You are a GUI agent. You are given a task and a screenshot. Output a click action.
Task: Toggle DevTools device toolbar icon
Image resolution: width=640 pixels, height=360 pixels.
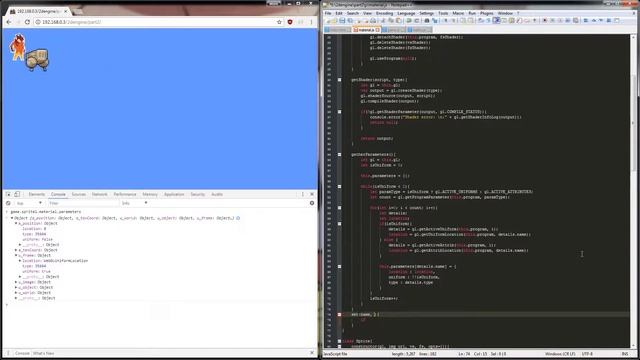click(17, 194)
